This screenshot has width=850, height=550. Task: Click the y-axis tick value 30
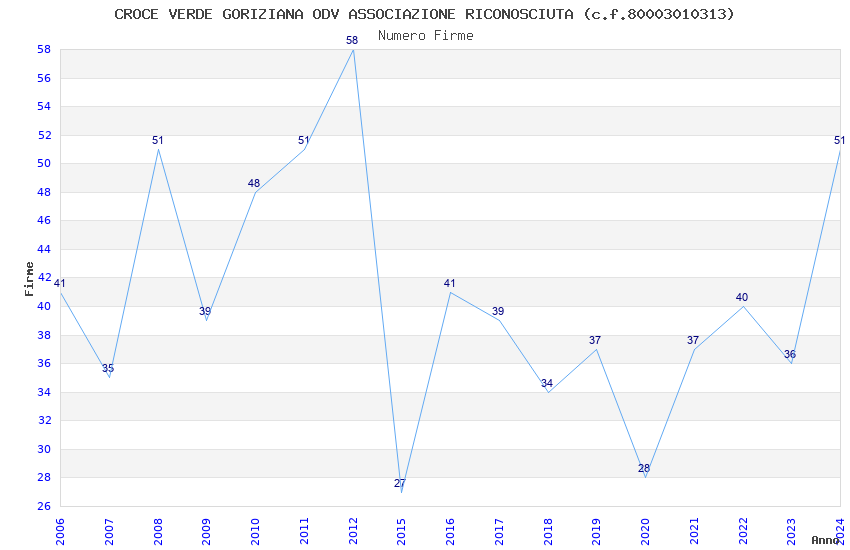coord(44,449)
